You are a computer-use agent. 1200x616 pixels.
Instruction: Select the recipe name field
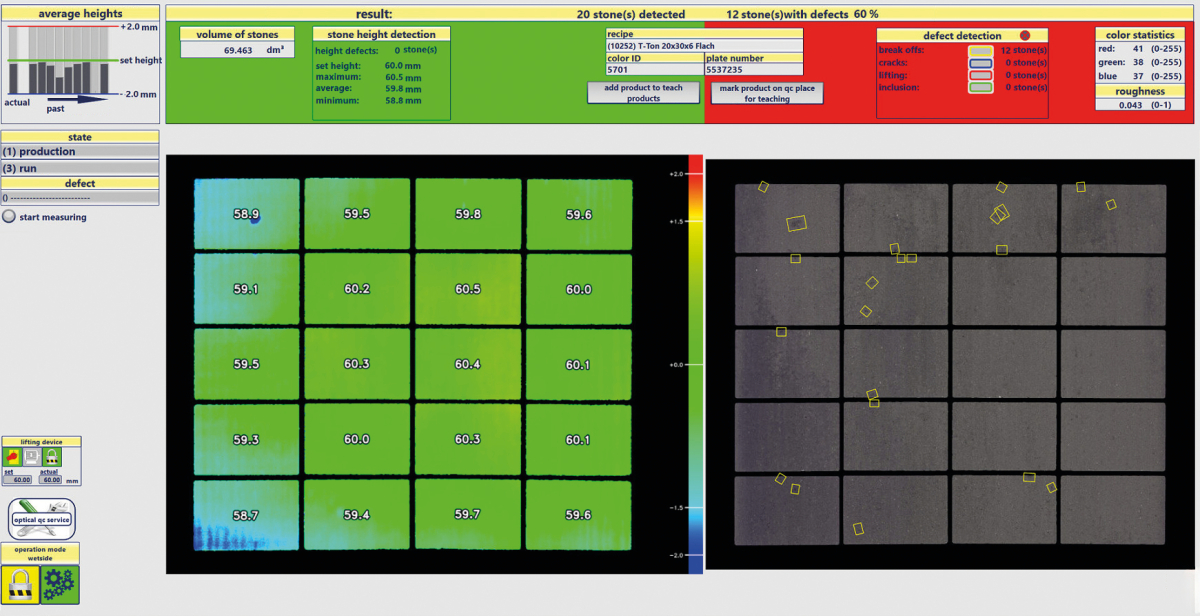(704, 46)
